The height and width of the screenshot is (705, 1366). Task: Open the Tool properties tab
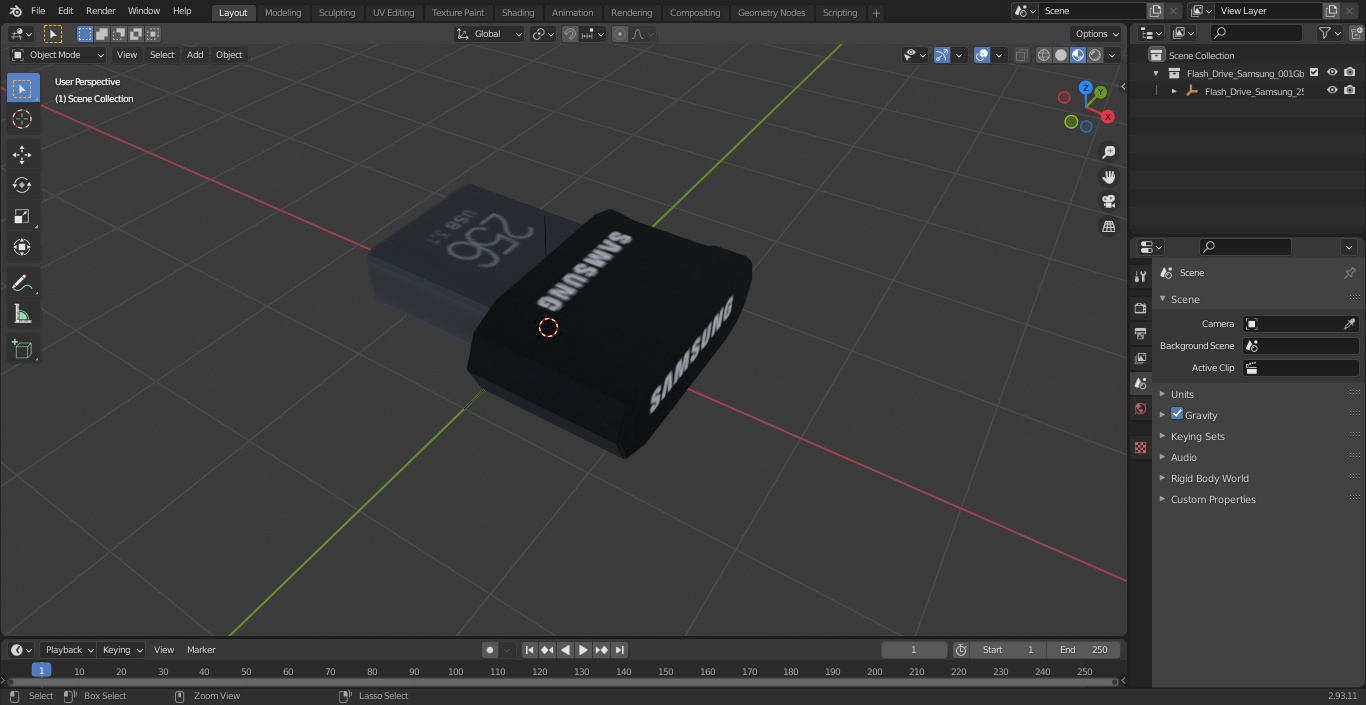(x=1140, y=277)
